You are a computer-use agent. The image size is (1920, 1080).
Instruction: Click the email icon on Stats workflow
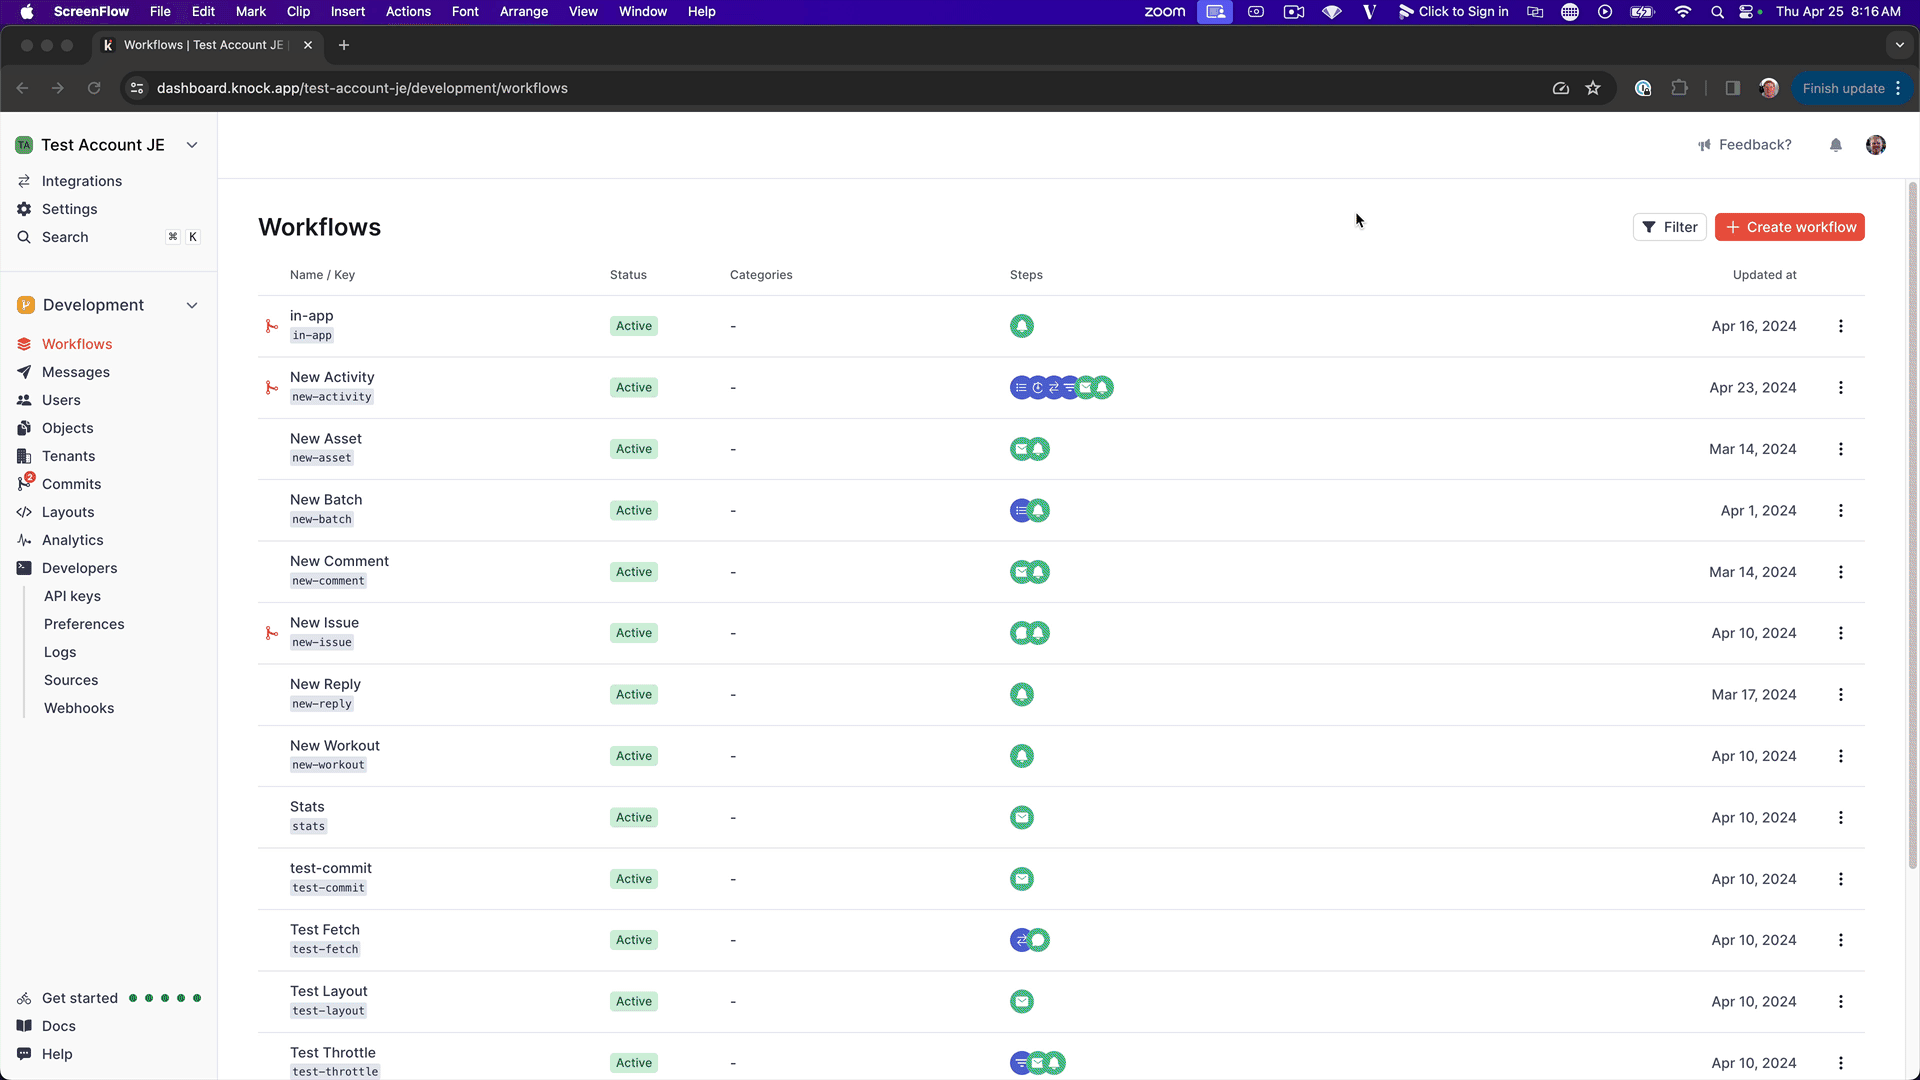pos(1023,816)
